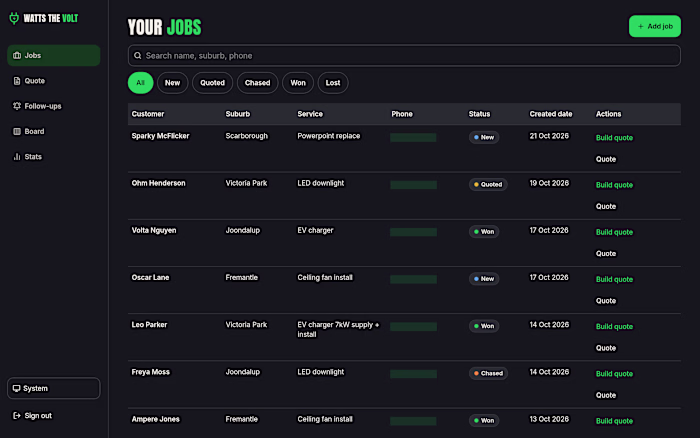The width and height of the screenshot is (700, 438).
Task: Open the Jobs page in the sidebar
Action: point(54,55)
